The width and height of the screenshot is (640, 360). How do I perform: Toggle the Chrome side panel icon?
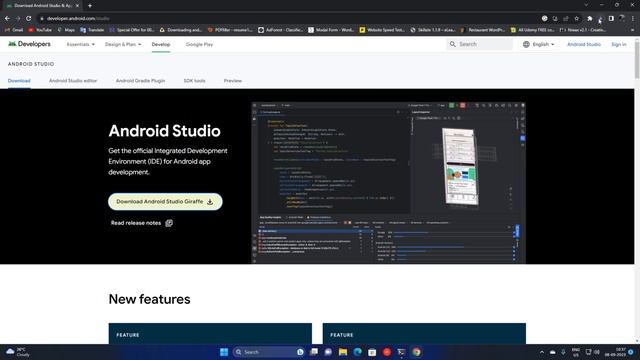[611, 18]
